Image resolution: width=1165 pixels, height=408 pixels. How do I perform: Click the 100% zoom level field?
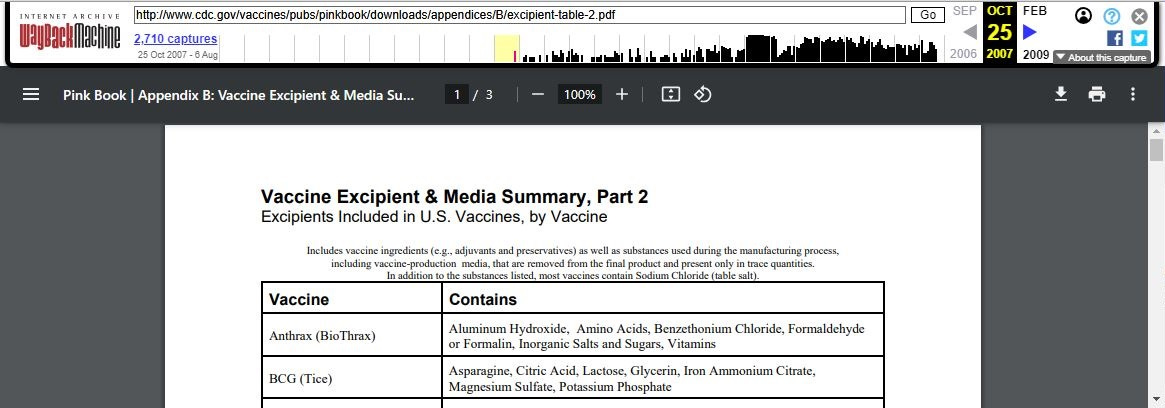[580, 94]
